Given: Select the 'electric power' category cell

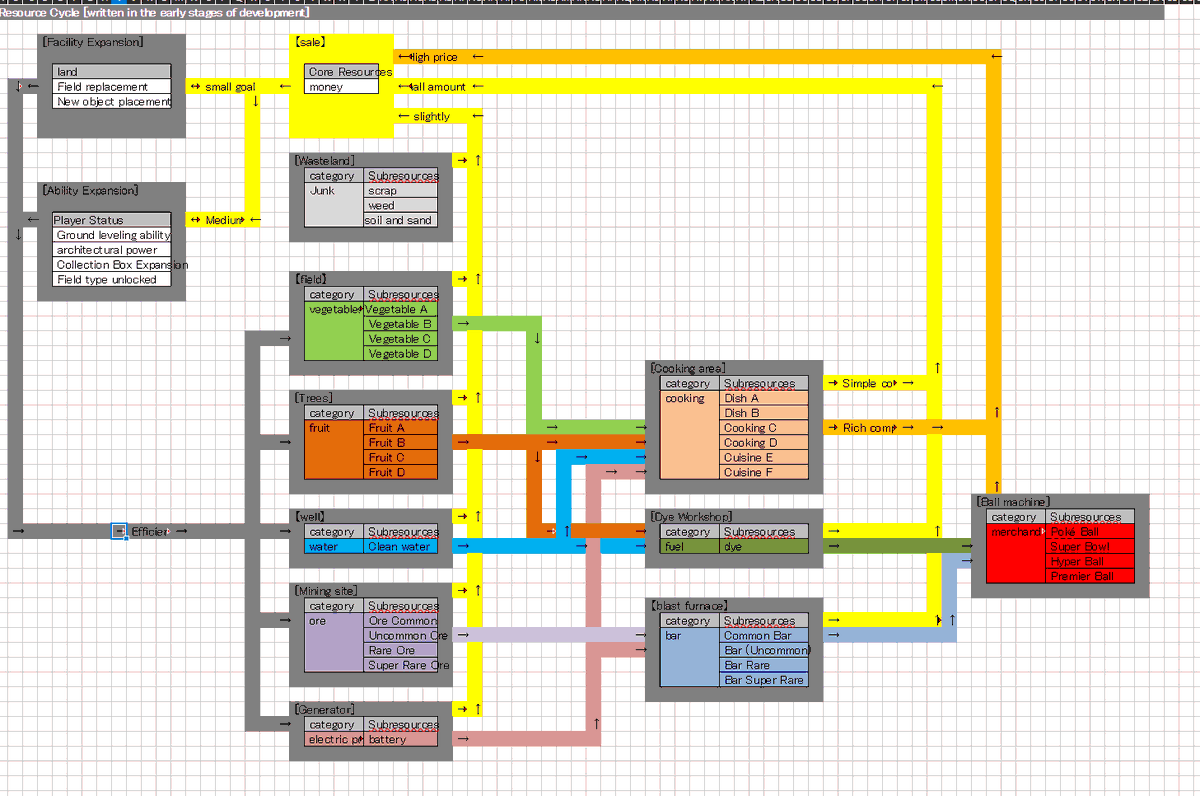Looking at the screenshot, I should [333, 739].
